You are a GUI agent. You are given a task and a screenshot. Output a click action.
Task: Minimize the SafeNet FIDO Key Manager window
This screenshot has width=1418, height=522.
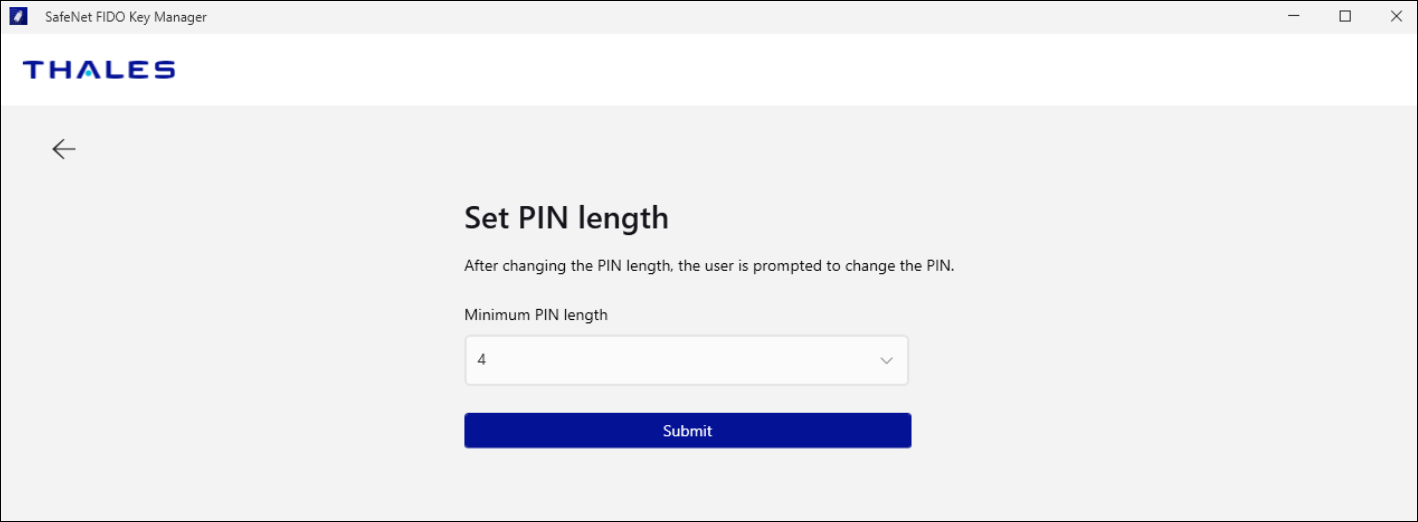click(1293, 17)
